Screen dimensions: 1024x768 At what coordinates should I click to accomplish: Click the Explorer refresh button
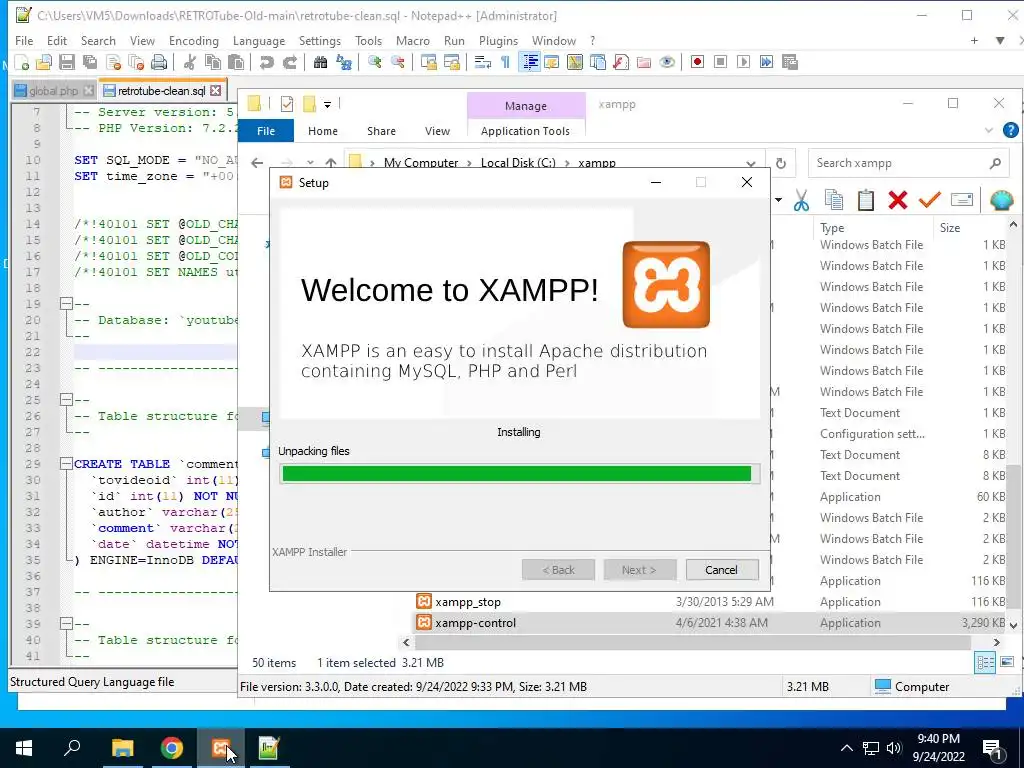pyautogui.click(x=781, y=163)
